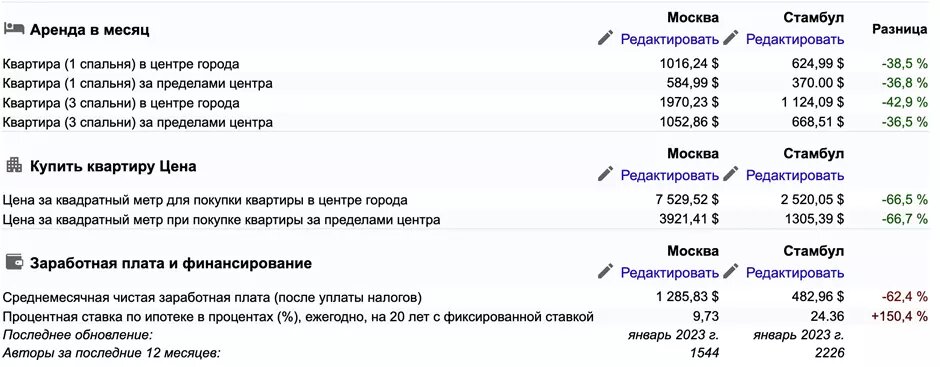Click the Разница column header

pos(900,29)
